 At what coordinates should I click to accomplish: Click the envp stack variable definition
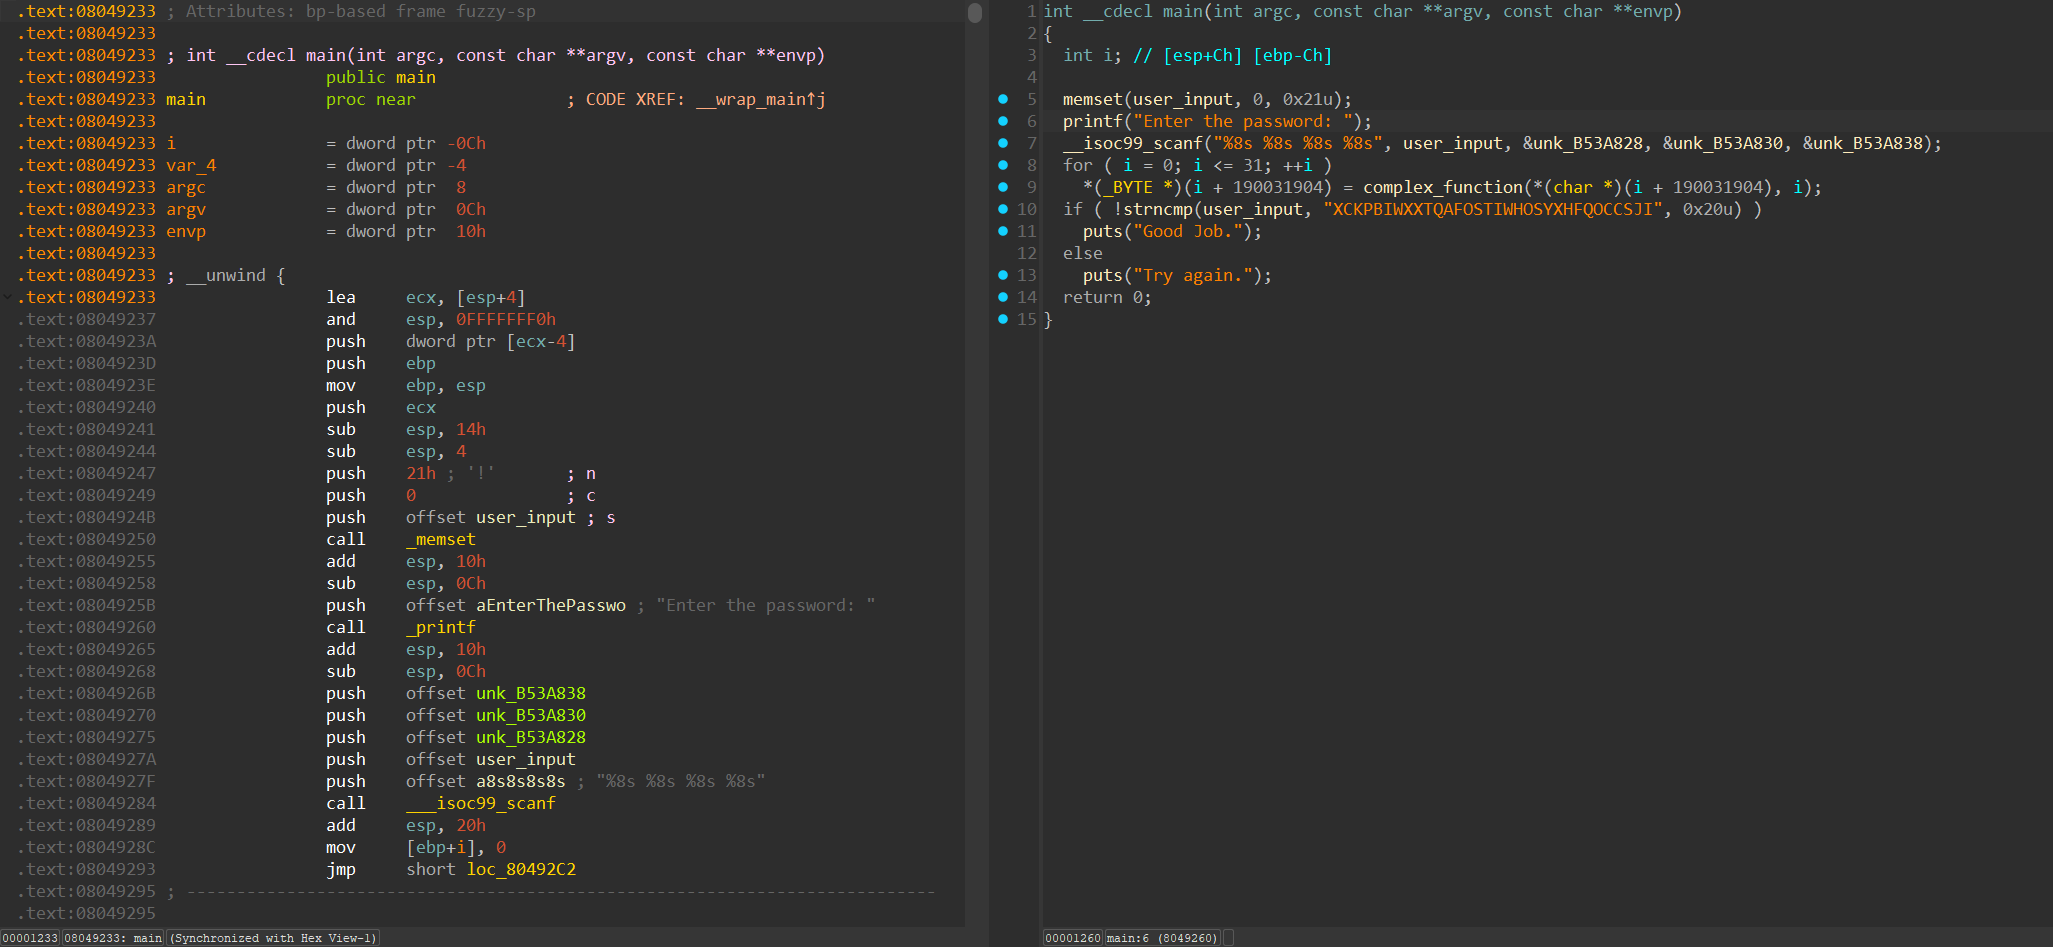pyautogui.click(x=186, y=231)
